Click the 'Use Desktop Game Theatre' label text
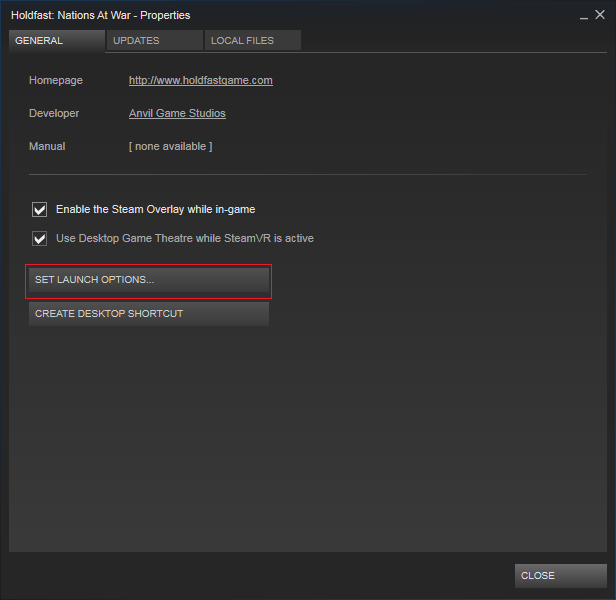 click(x=184, y=239)
